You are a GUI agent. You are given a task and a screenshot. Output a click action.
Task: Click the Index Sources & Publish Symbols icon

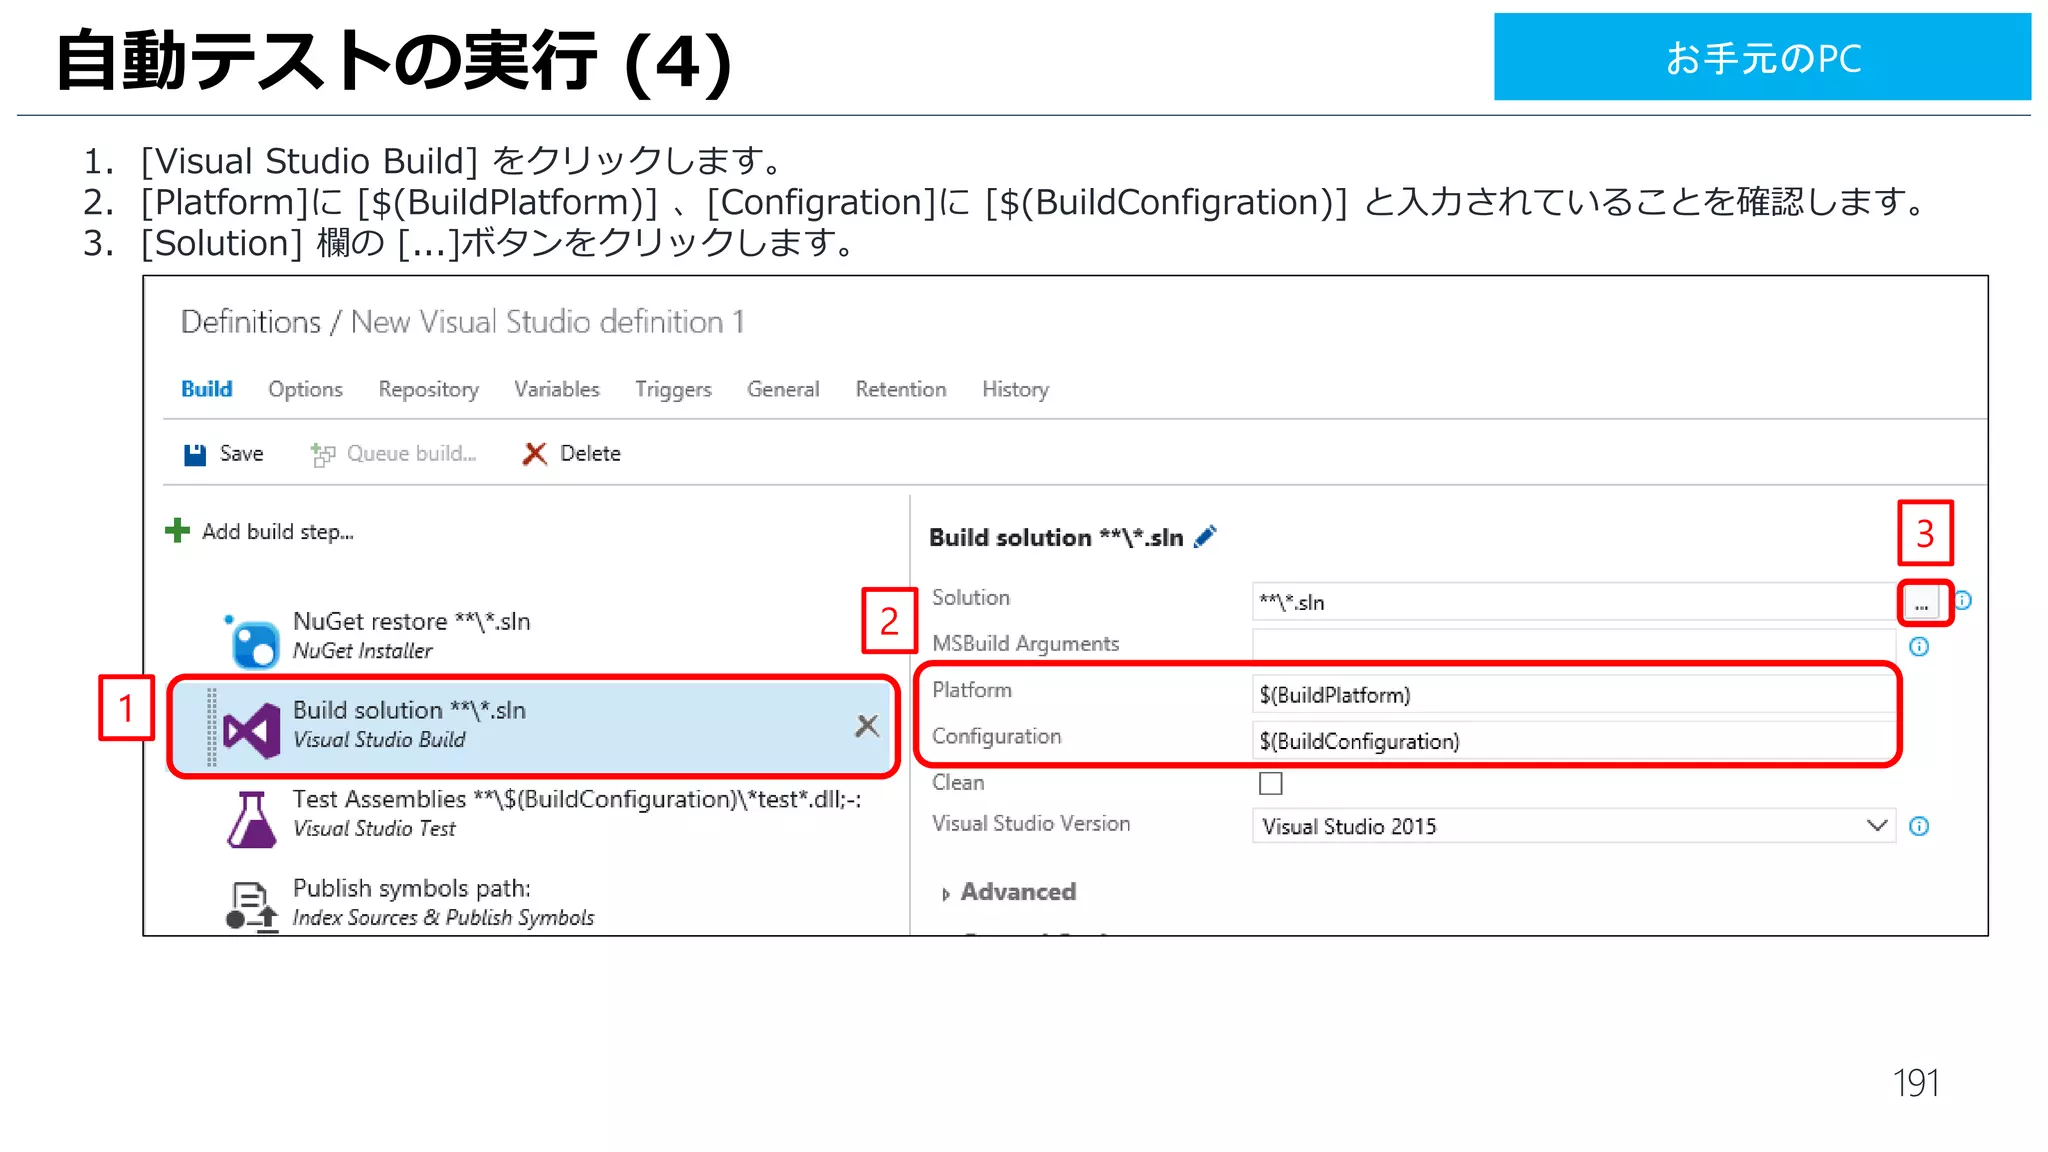[251, 906]
